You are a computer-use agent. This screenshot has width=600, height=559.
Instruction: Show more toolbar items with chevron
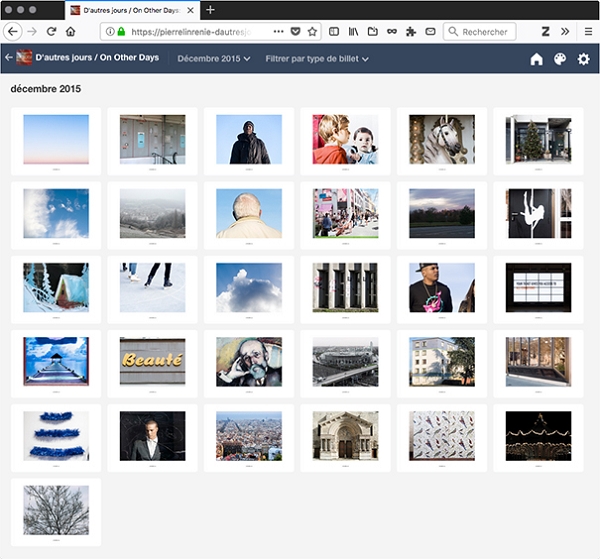tap(565, 32)
